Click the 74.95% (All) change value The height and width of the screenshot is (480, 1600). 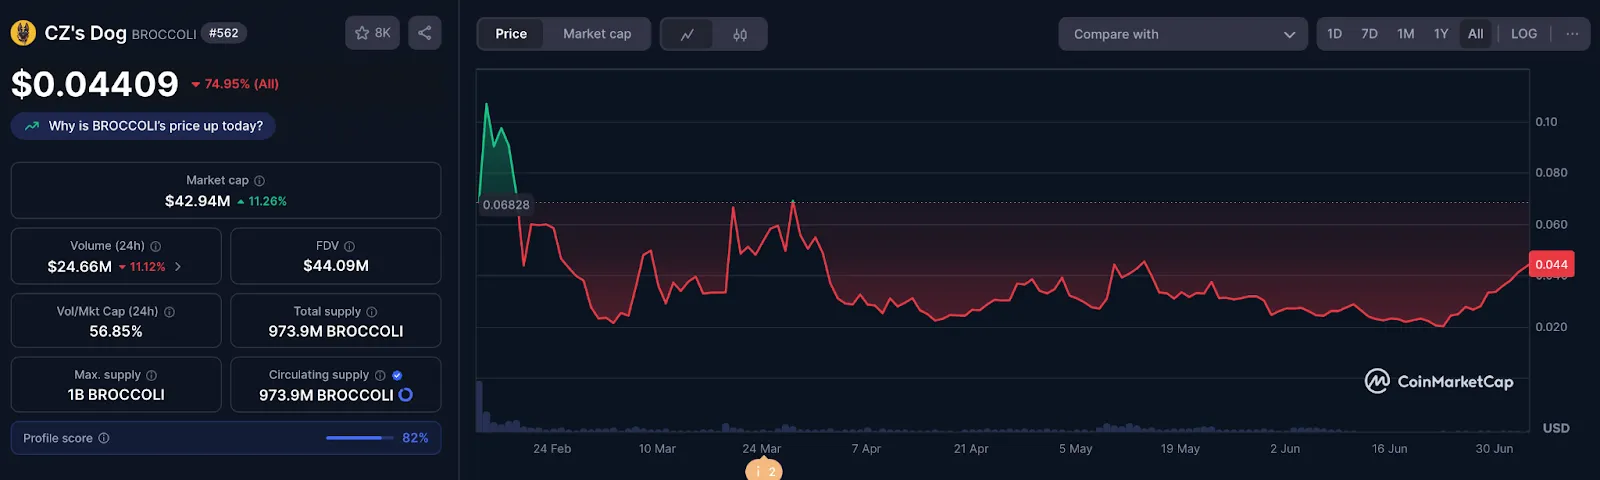coord(235,84)
